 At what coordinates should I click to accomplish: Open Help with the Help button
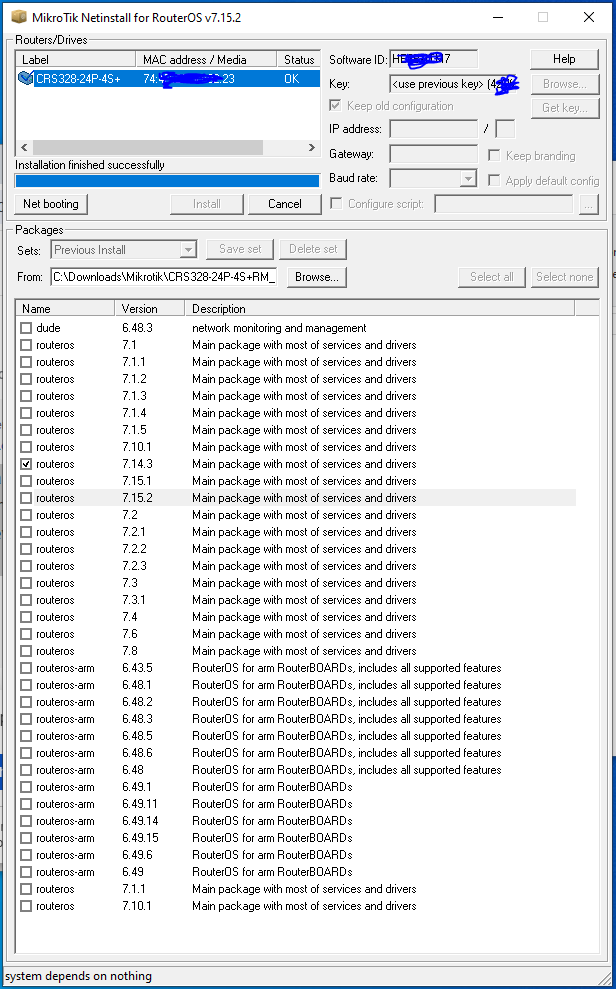click(x=564, y=59)
